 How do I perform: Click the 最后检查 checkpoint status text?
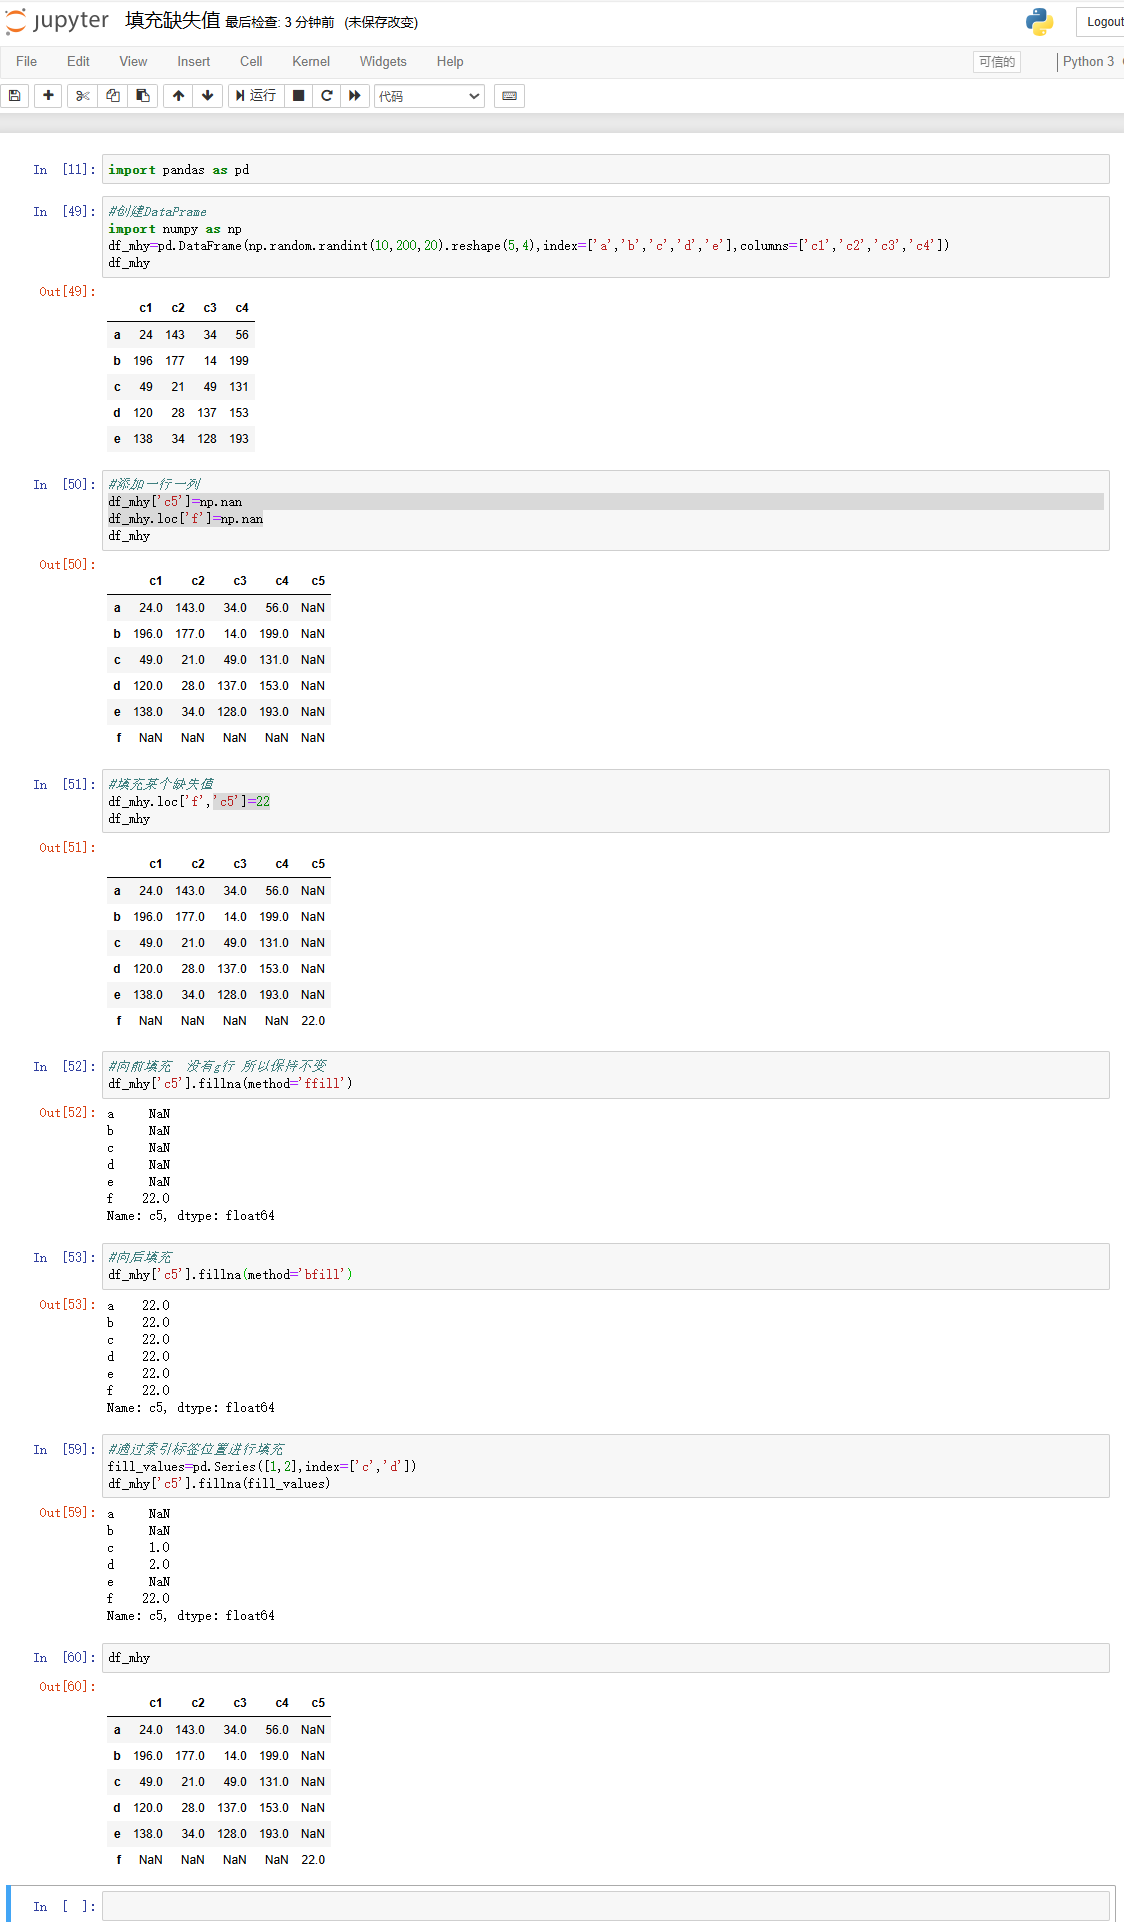(x=280, y=22)
